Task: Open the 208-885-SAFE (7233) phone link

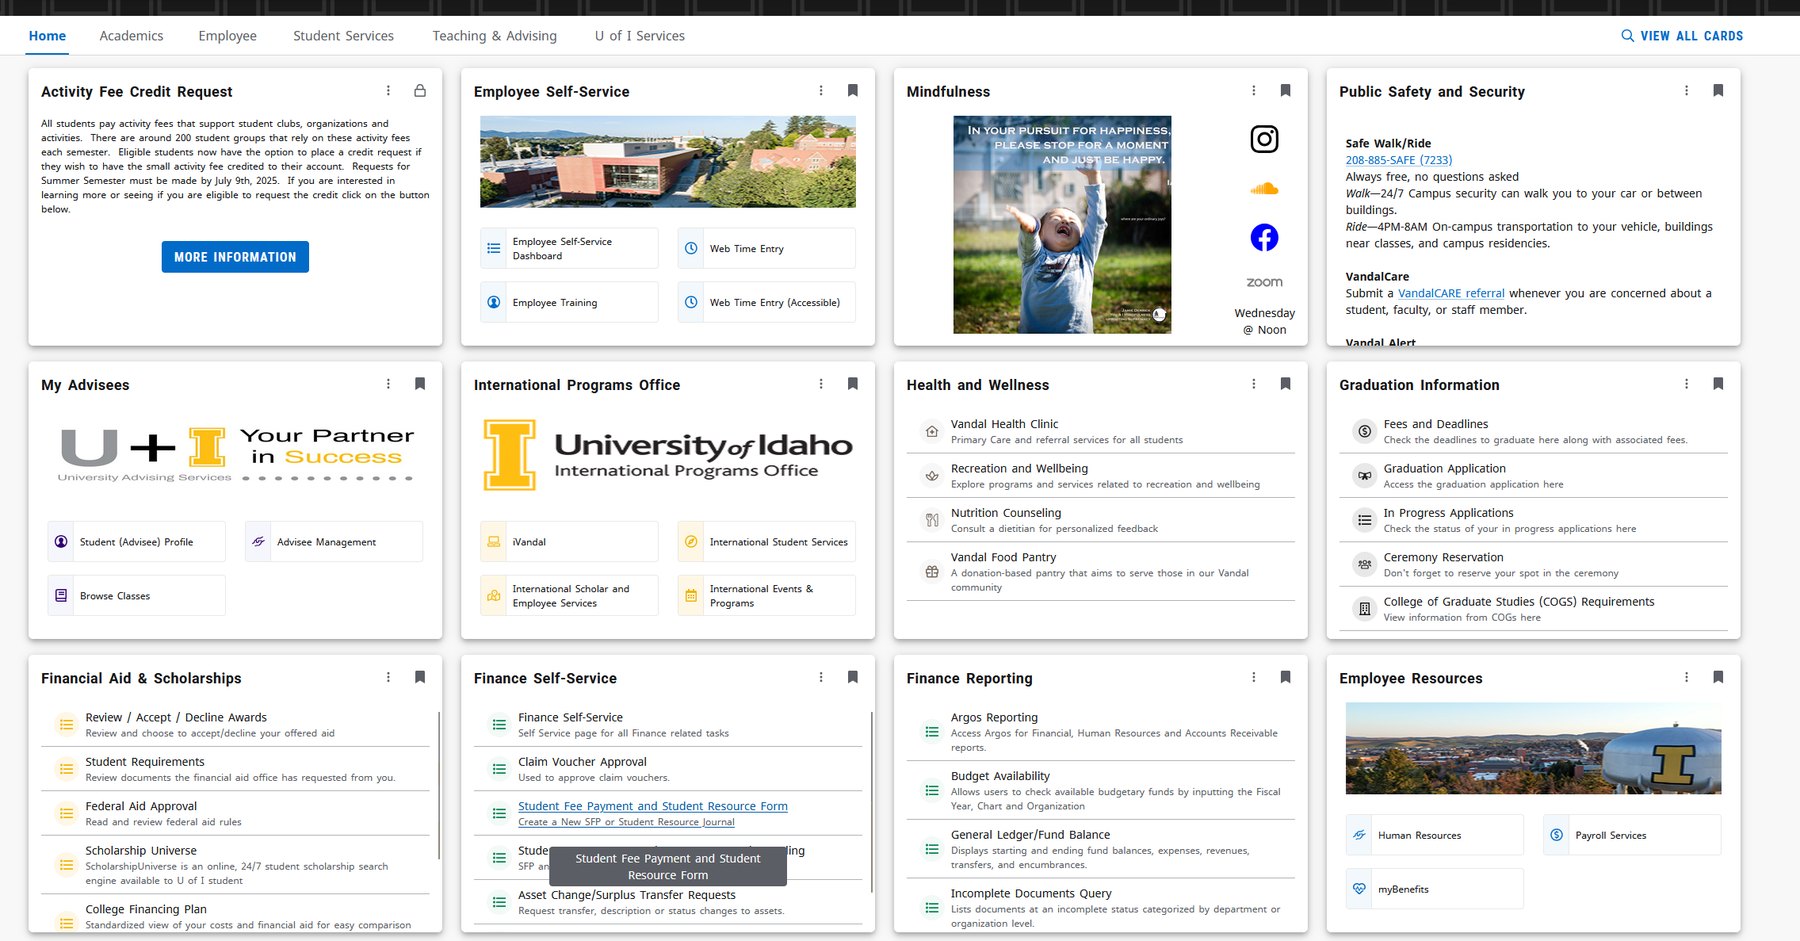Action: tap(1399, 160)
